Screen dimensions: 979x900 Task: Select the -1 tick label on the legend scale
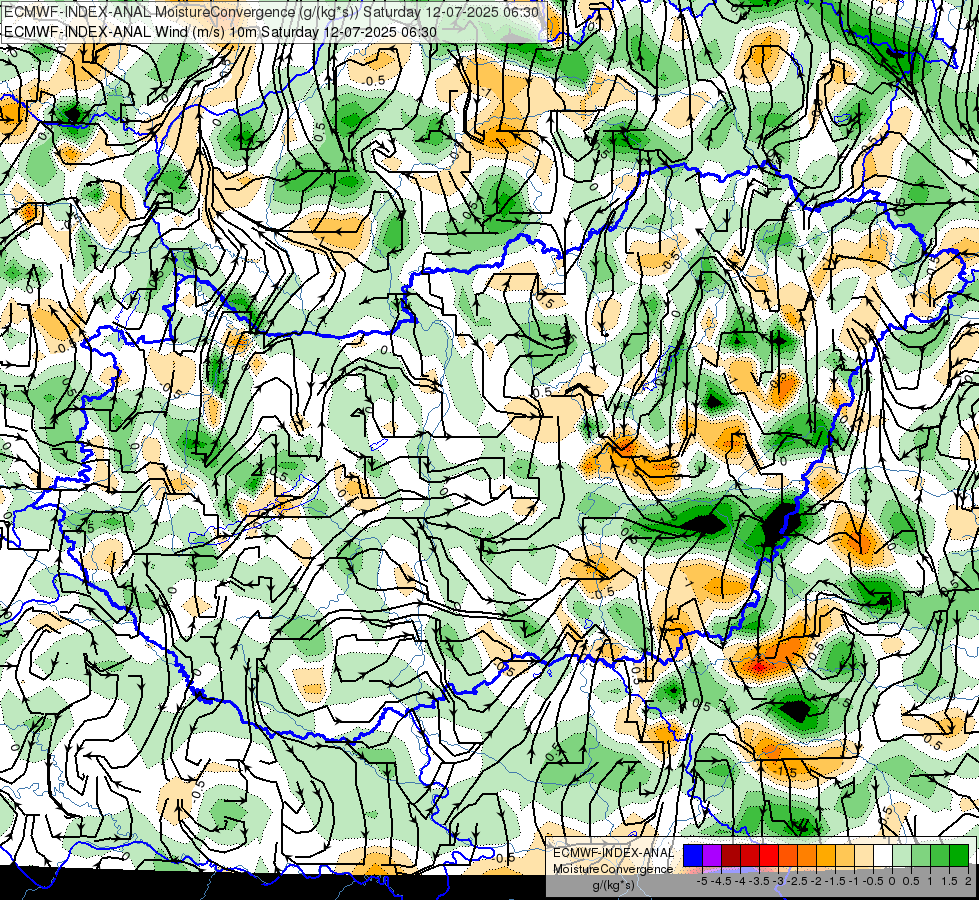[854, 881]
